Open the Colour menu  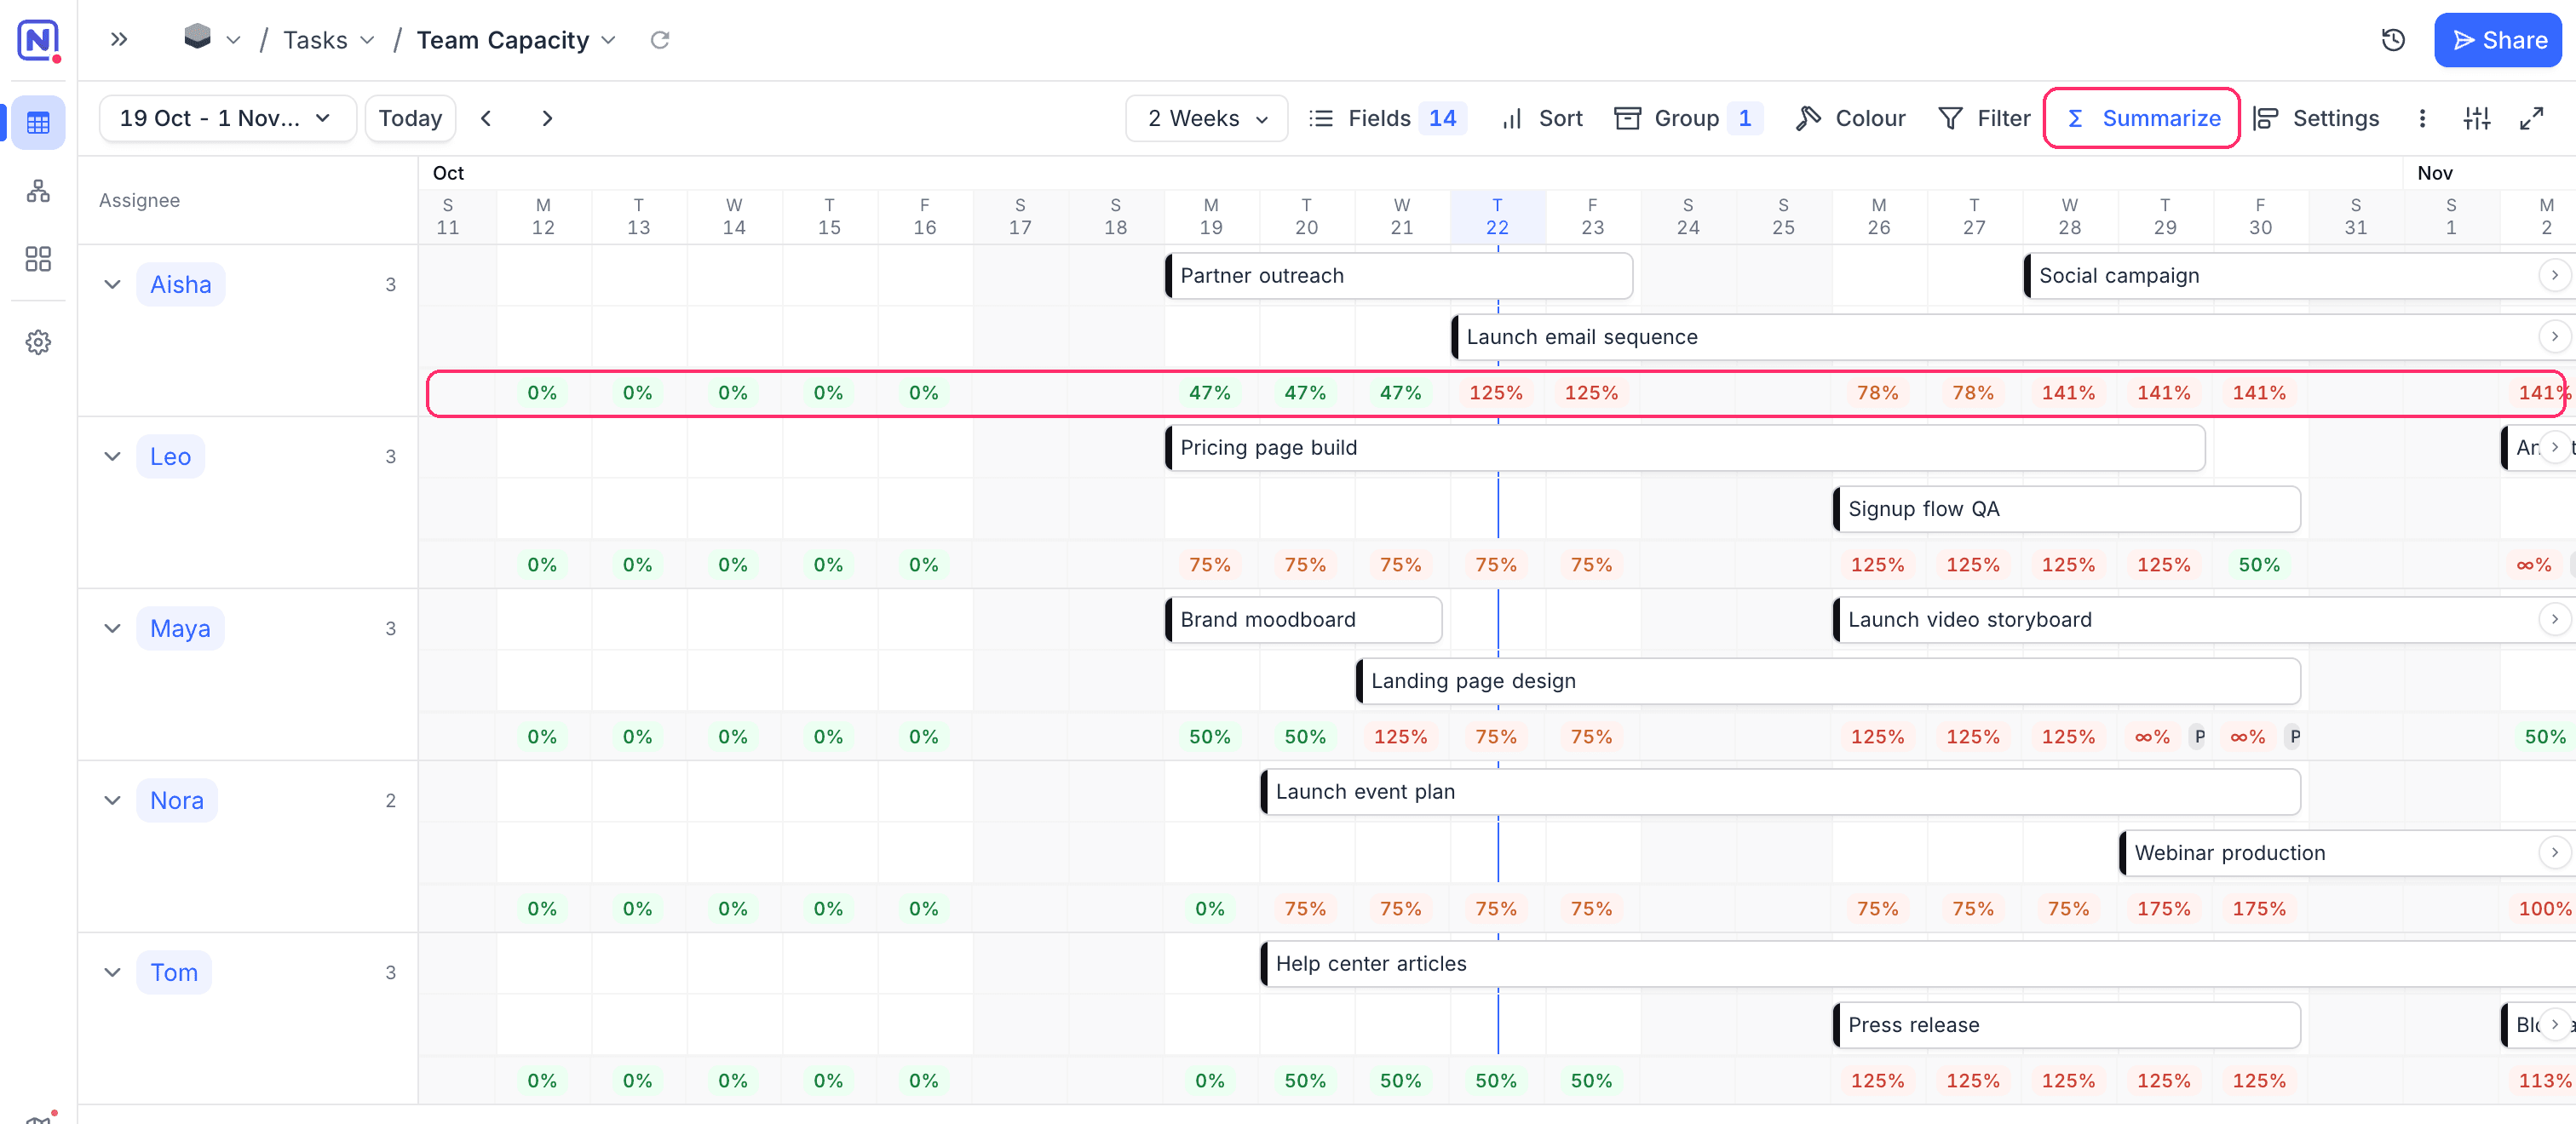tap(1850, 118)
